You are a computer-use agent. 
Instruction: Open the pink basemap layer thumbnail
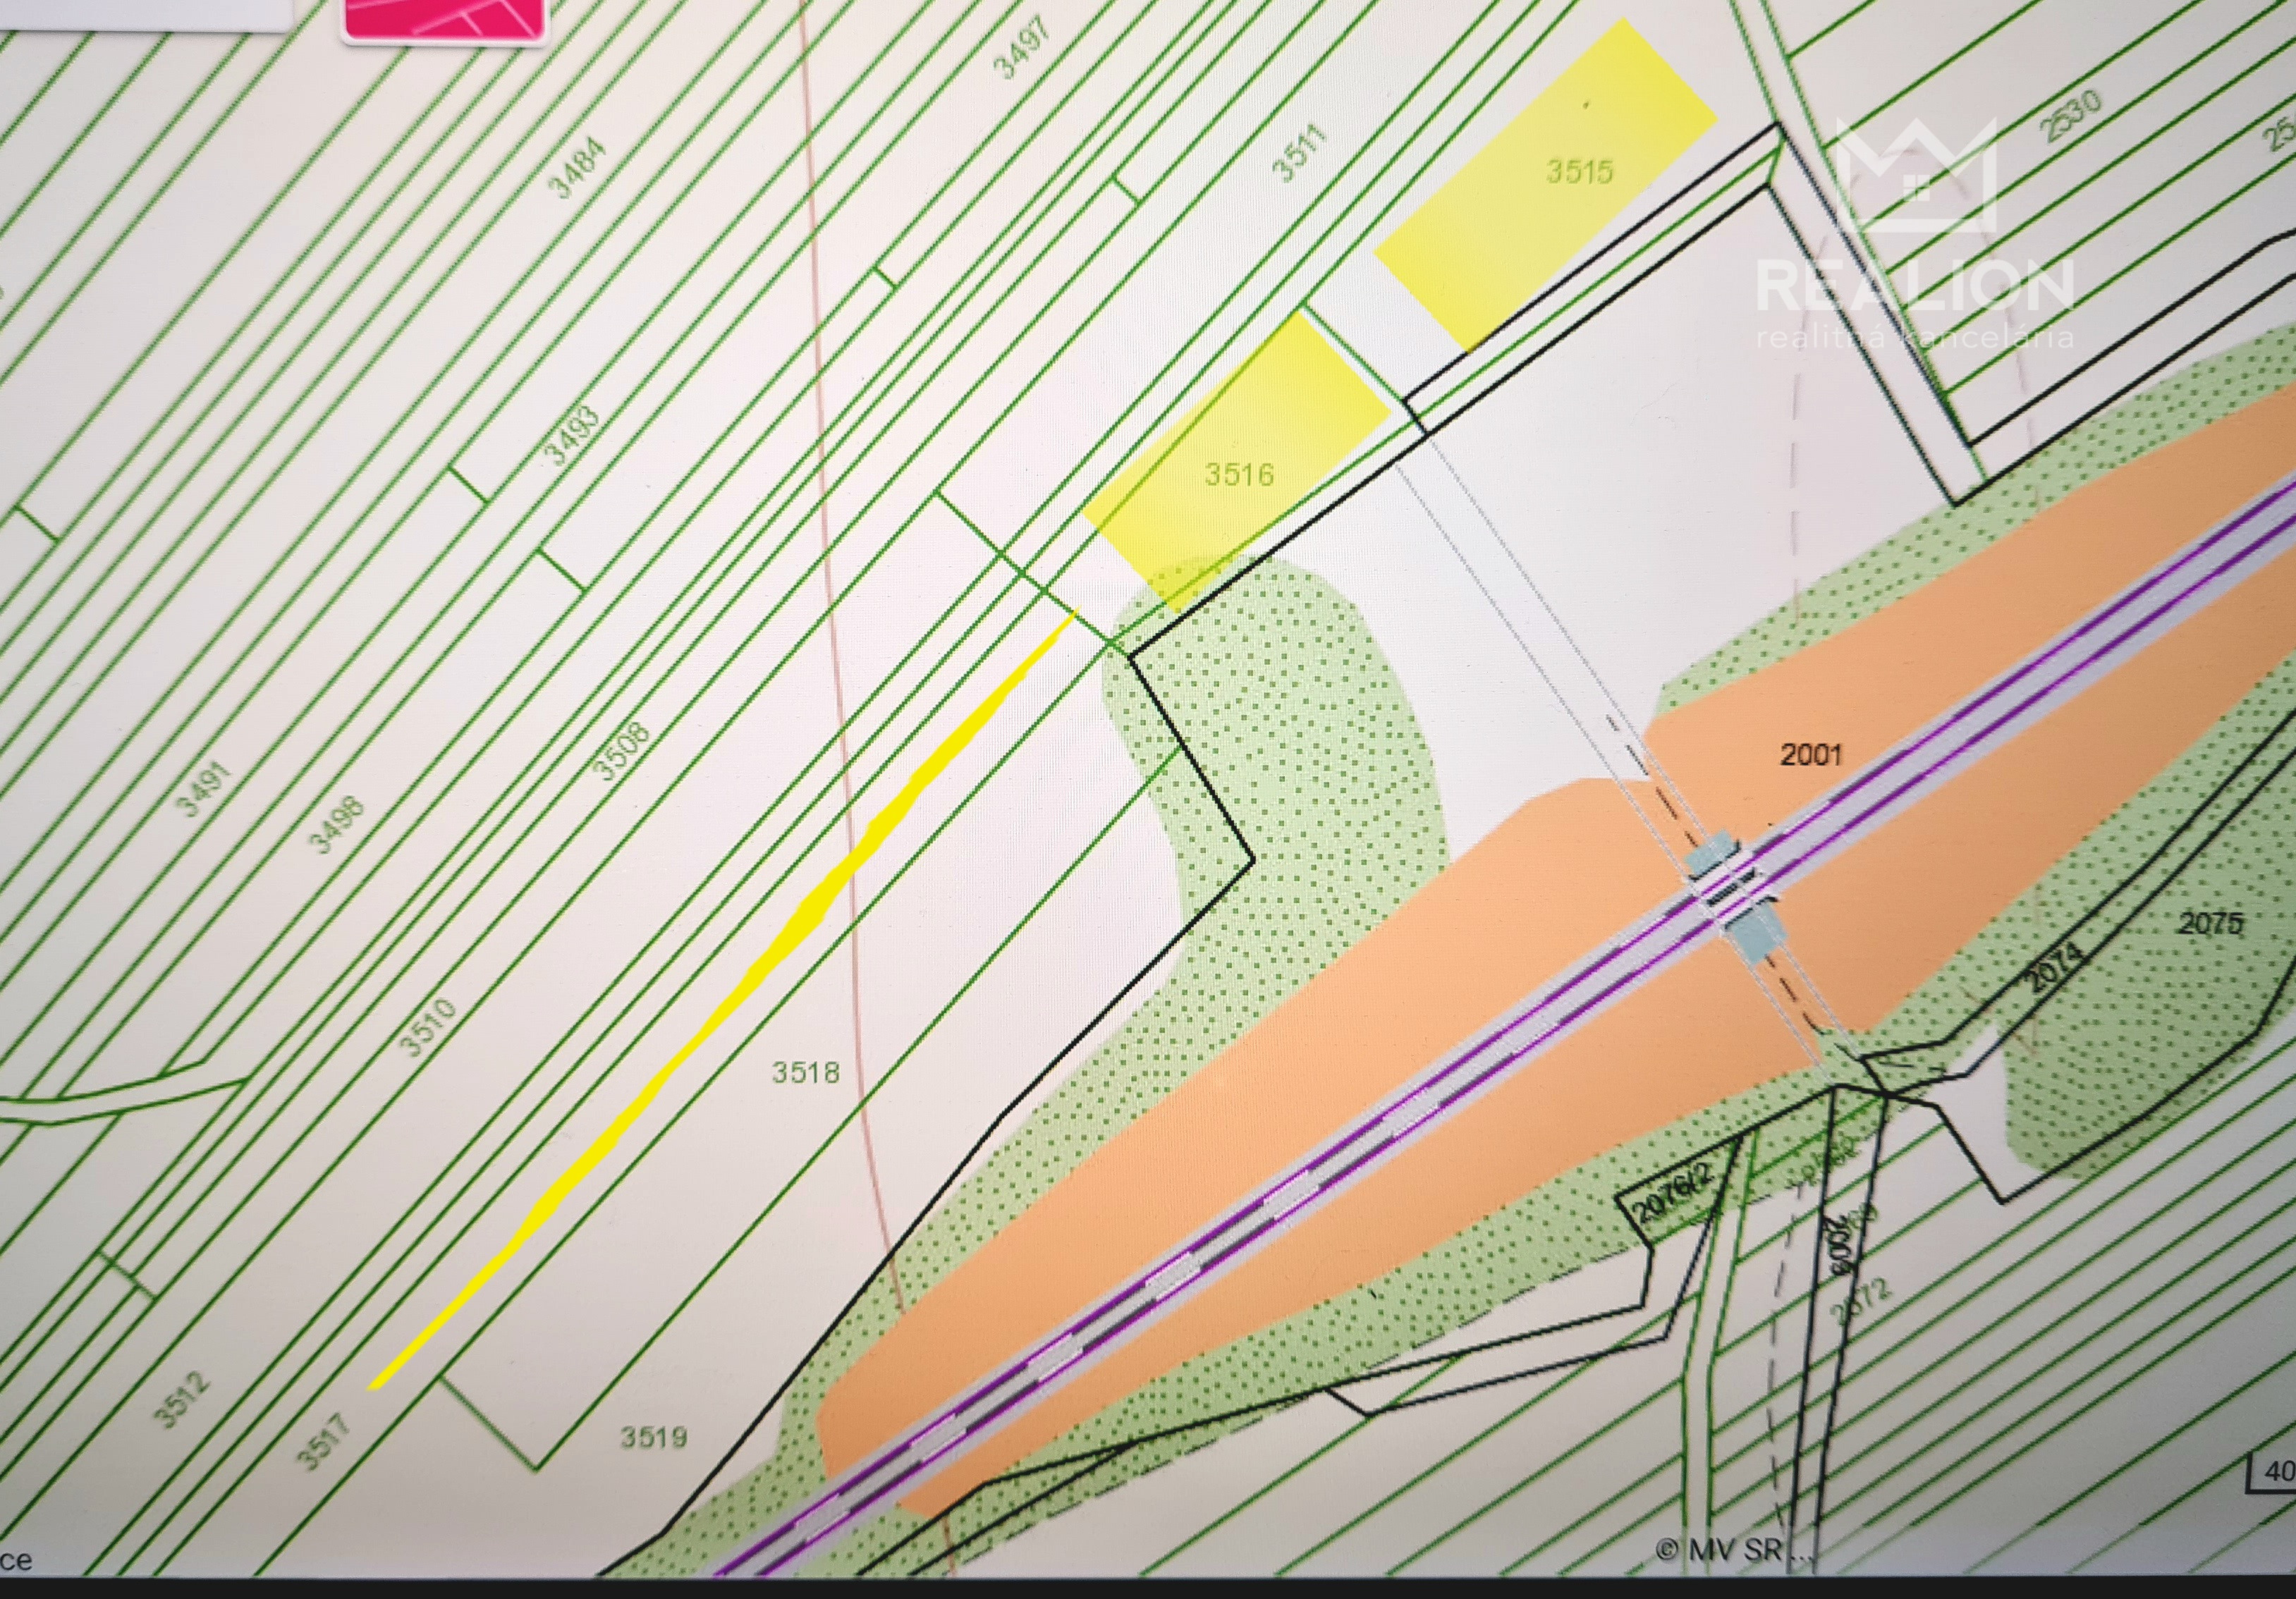click(444, 18)
